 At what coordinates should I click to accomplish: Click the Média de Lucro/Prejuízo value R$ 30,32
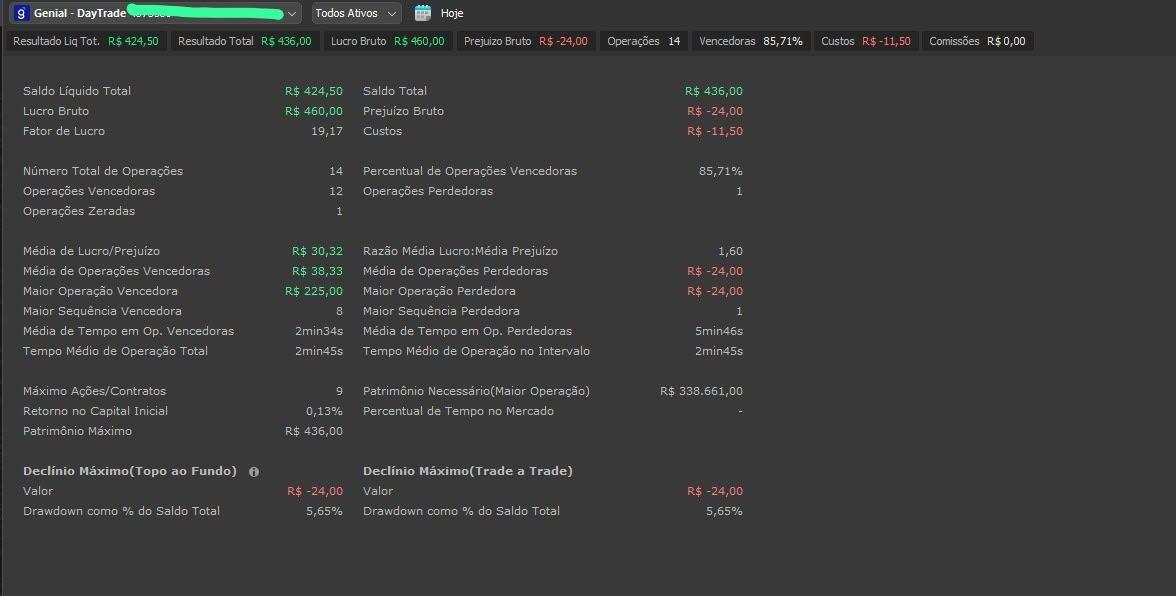coord(317,251)
